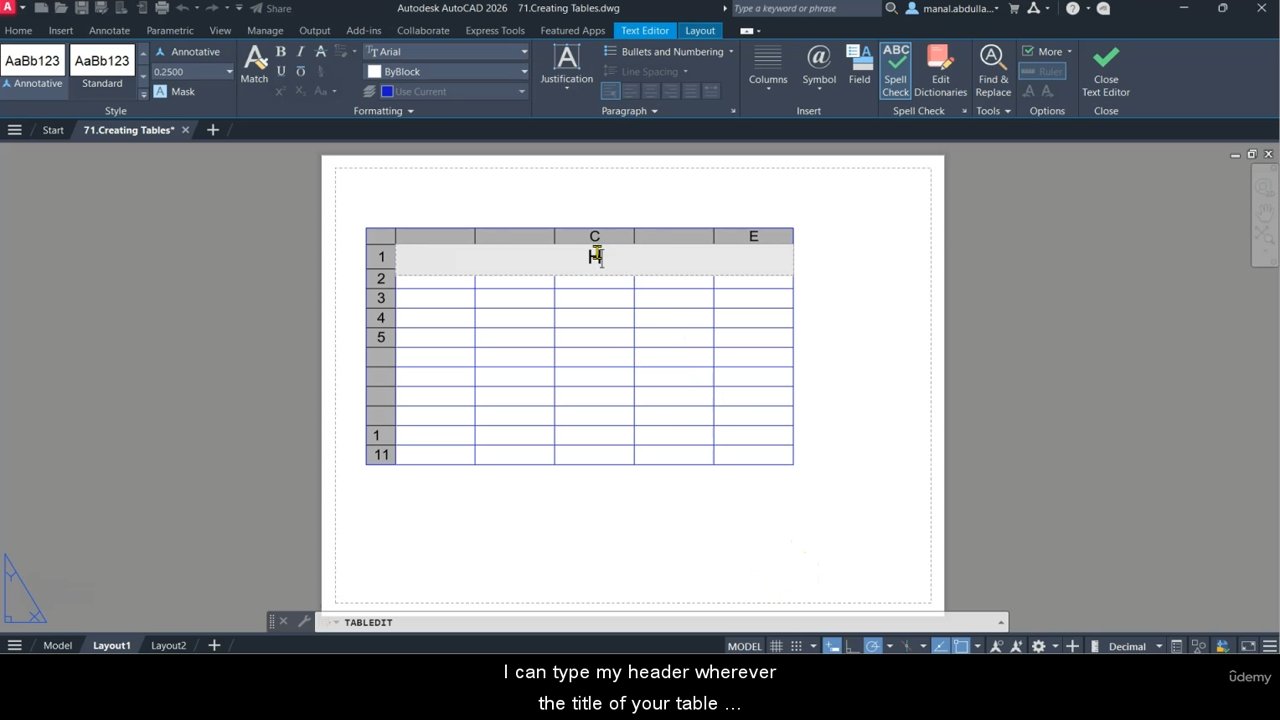
Task: Click the Match text formatting icon
Action: (x=254, y=64)
